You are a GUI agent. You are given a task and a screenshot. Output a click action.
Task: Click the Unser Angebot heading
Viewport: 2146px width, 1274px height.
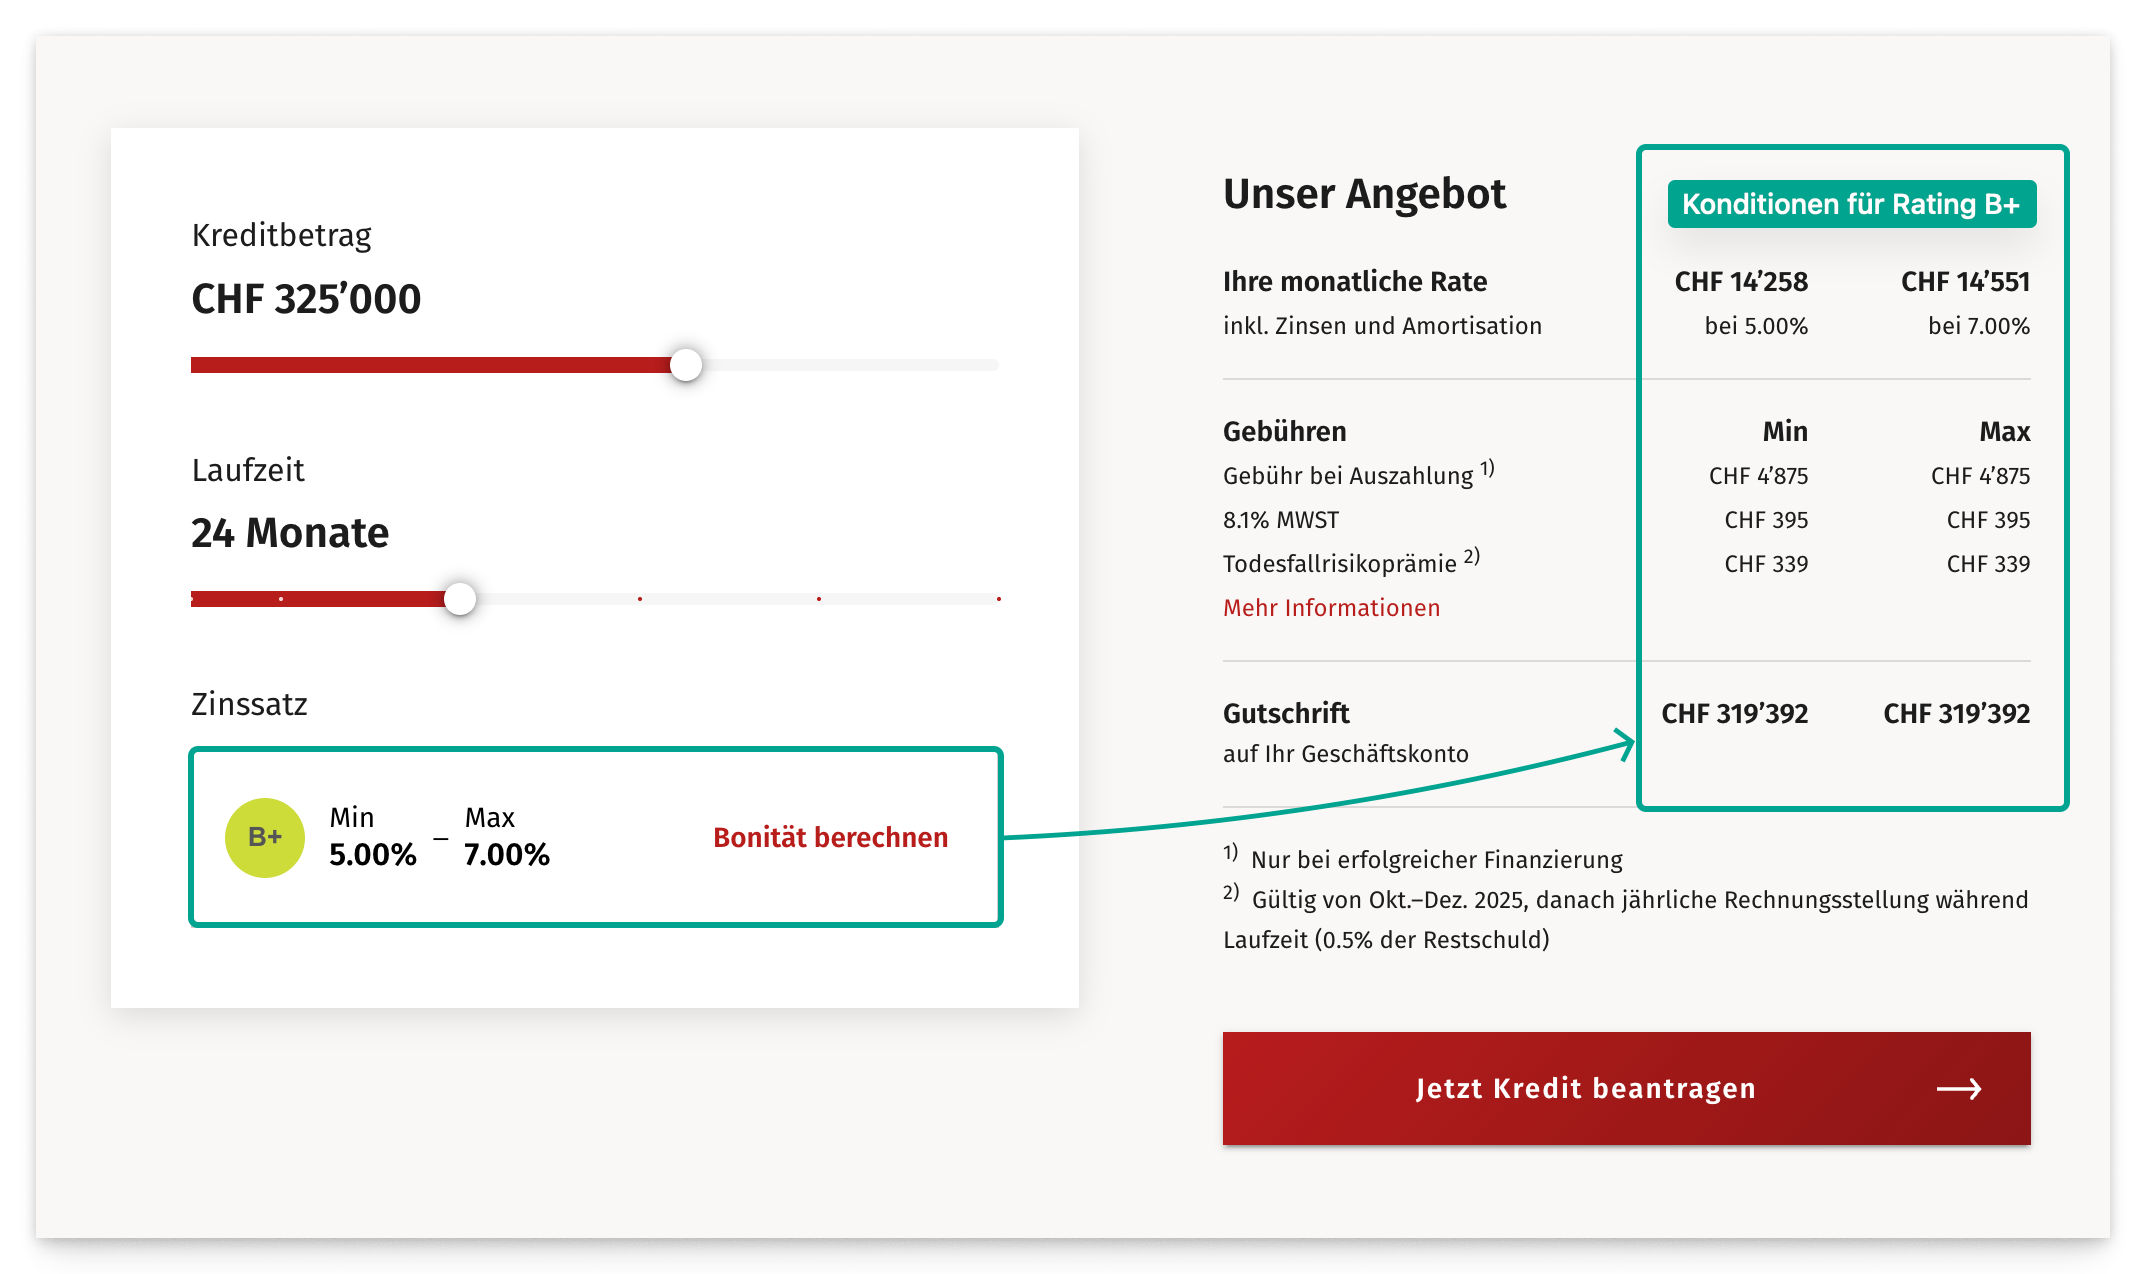[1364, 194]
